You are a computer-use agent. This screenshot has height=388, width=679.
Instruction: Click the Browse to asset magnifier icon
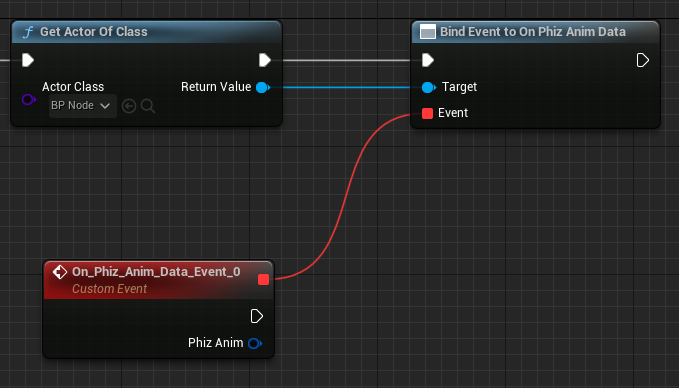coord(148,106)
